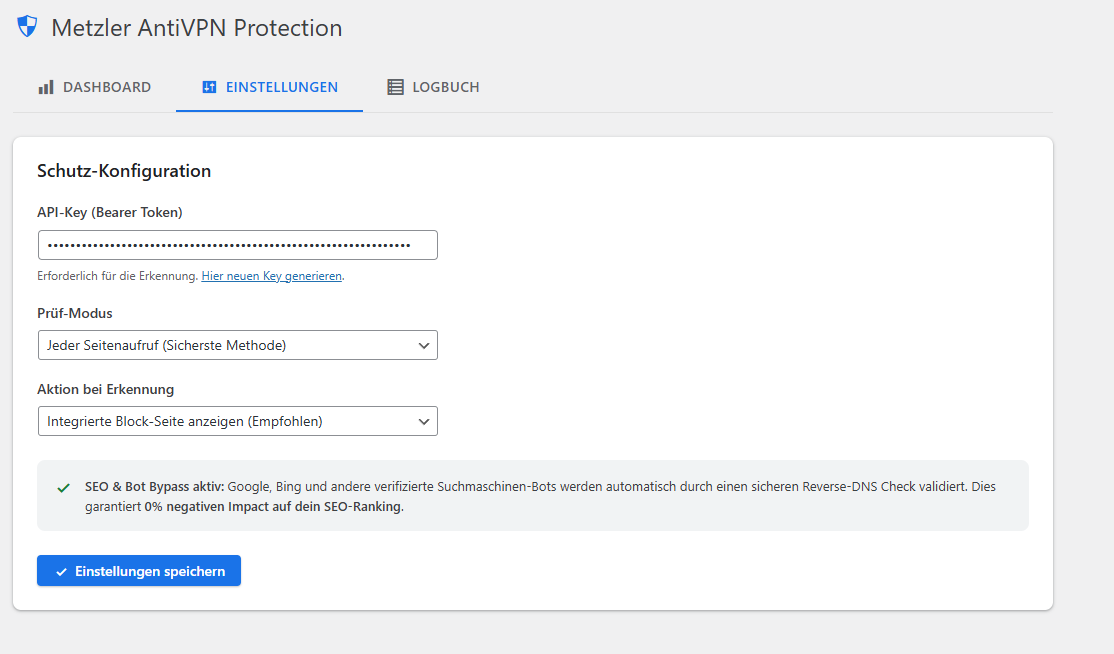Follow the 'Hier neuen Key generieren' link
Image resolution: width=1114 pixels, height=654 pixels.
click(271, 276)
